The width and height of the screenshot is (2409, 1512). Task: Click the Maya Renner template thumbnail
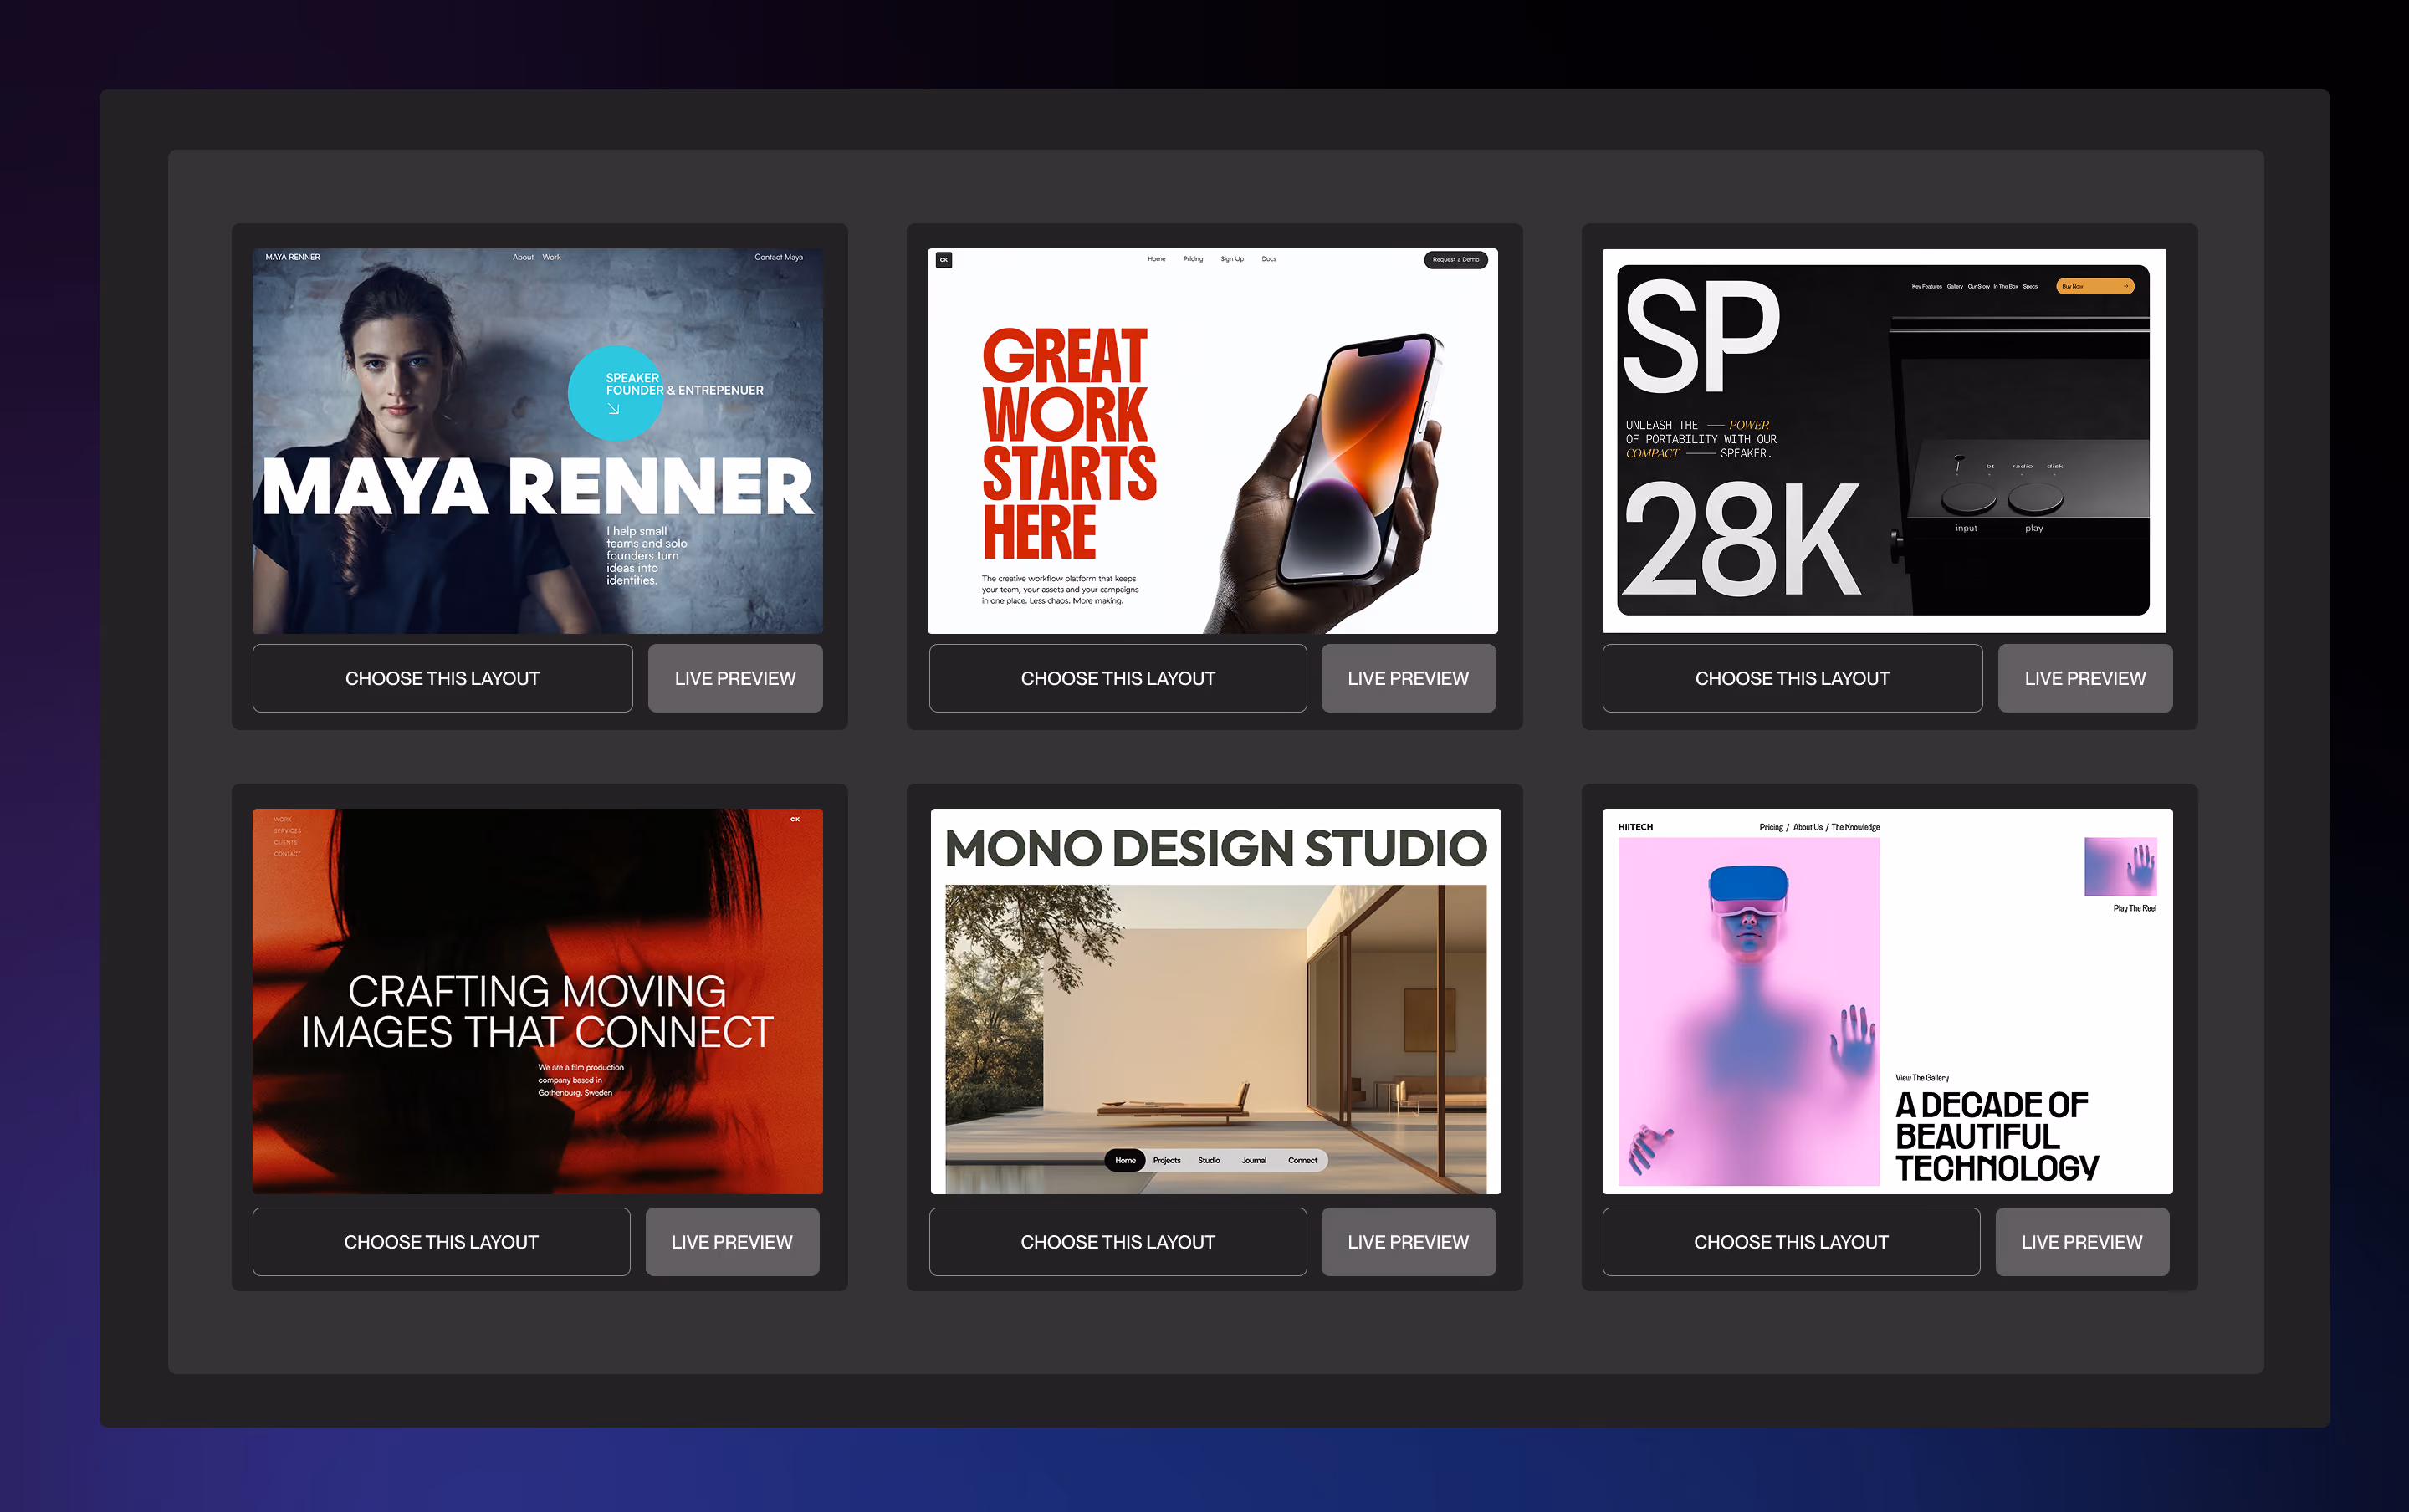click(x=538, y=441)
